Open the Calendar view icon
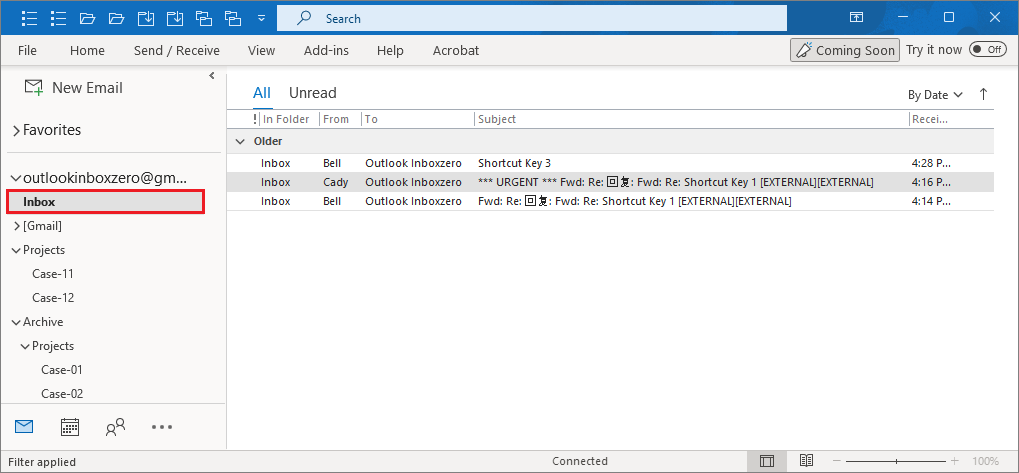 pos(70,427)
